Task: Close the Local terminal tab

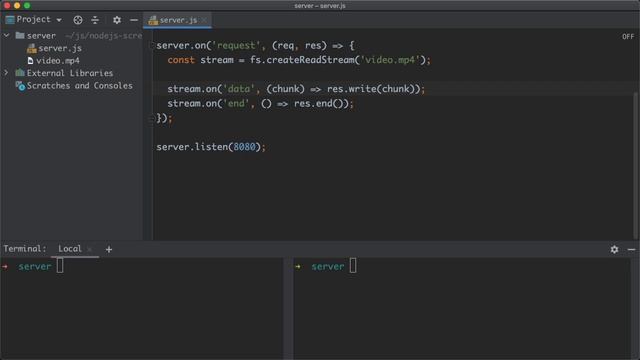Action: tap(89, 249)
